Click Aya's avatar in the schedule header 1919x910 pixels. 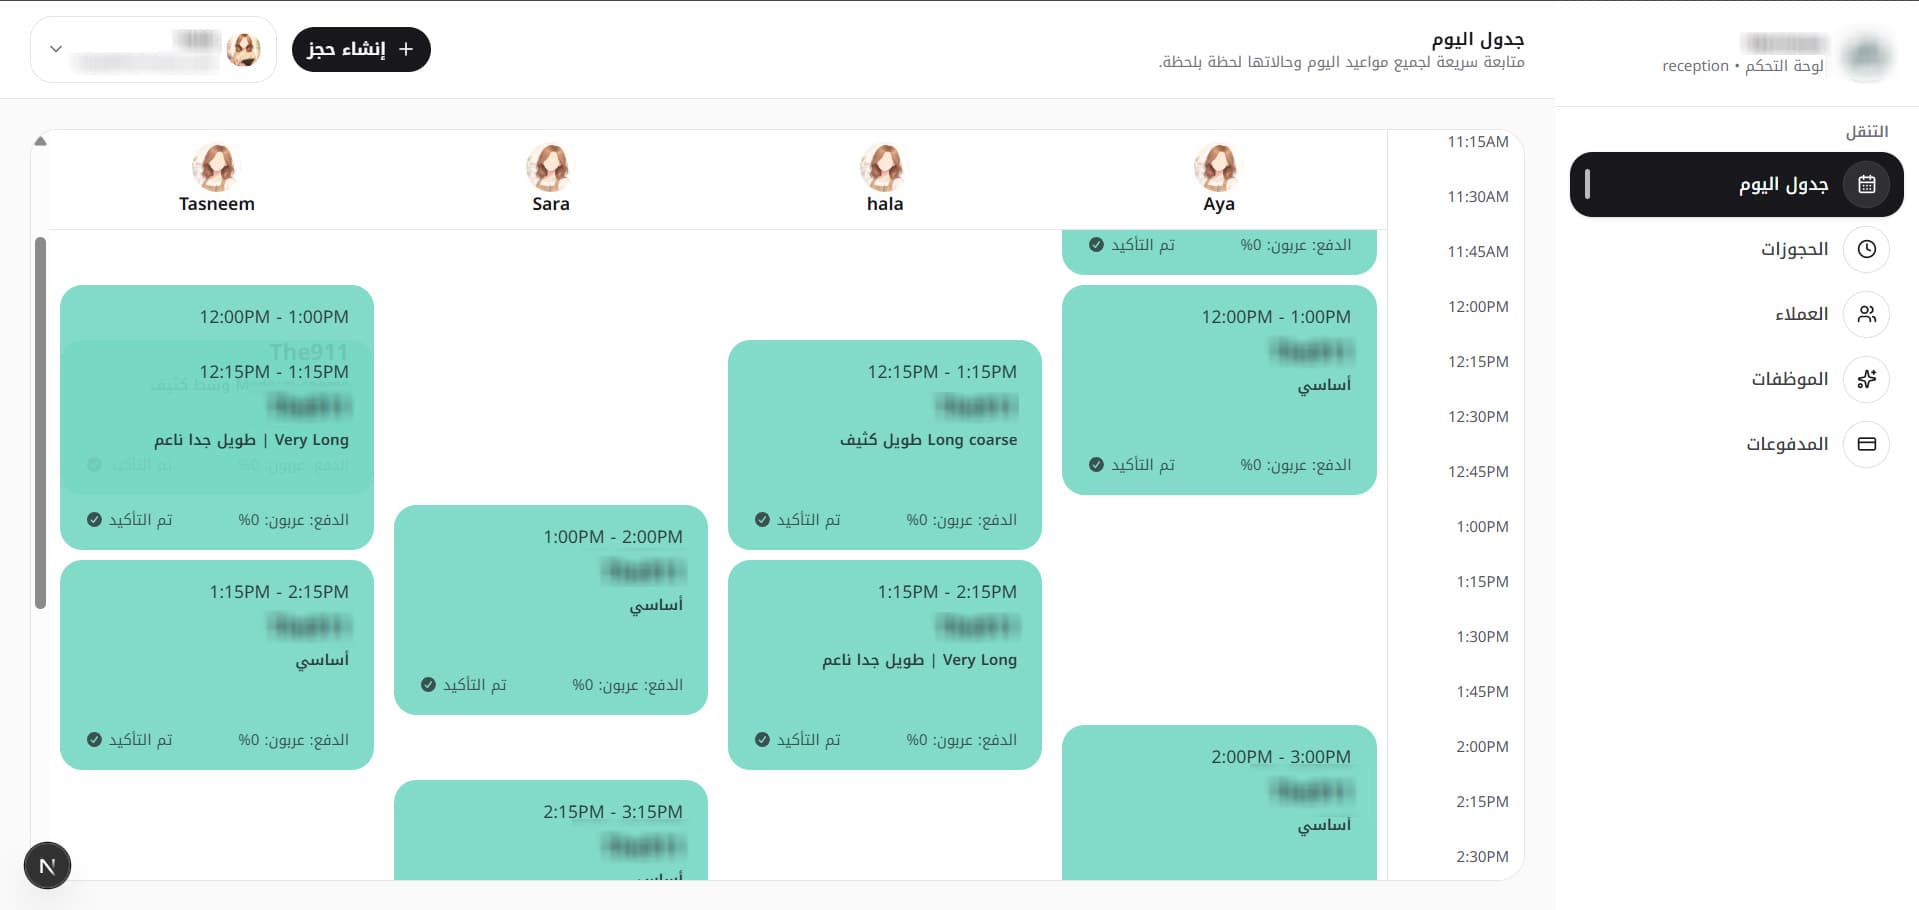(1218, 167)
